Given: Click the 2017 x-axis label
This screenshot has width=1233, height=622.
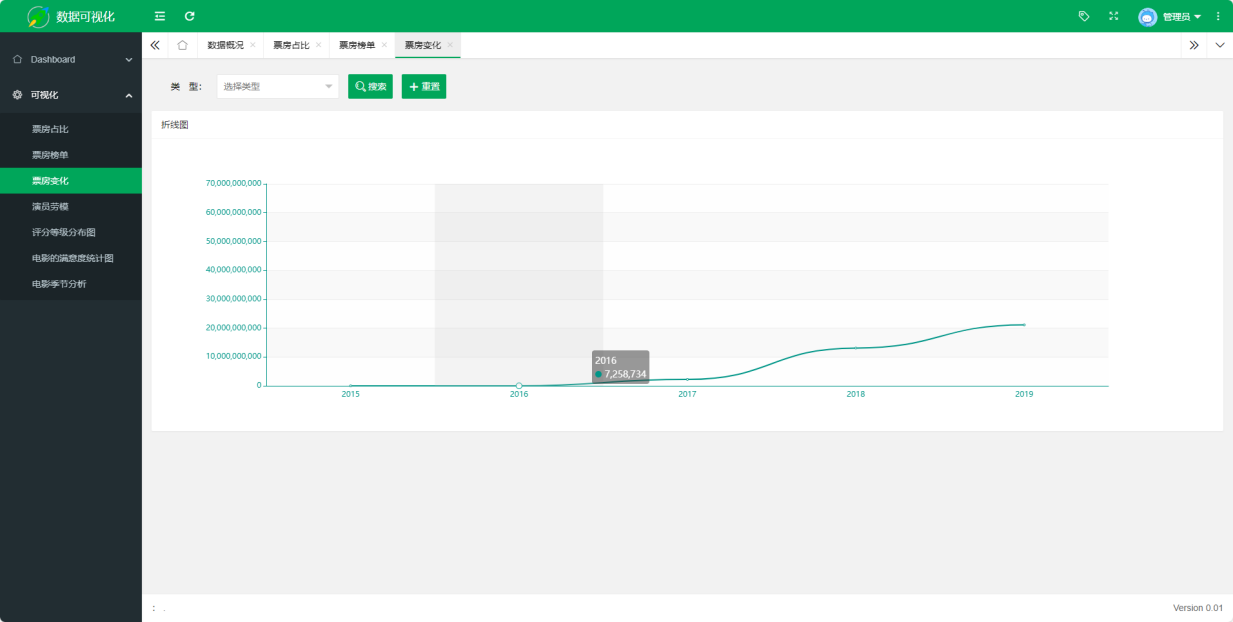Looking at the screenshot, I should coord(687,395).
